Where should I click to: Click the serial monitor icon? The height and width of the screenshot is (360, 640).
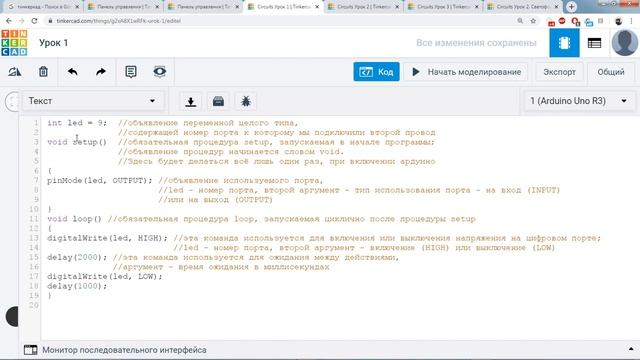point(31,350)
